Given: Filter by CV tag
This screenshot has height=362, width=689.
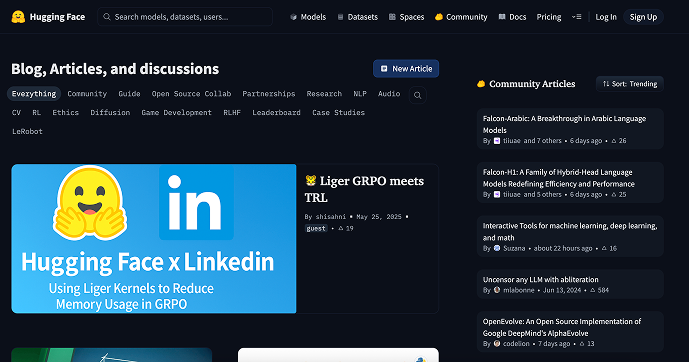Looking at the screenshot, I should click(x=16, y=112).
